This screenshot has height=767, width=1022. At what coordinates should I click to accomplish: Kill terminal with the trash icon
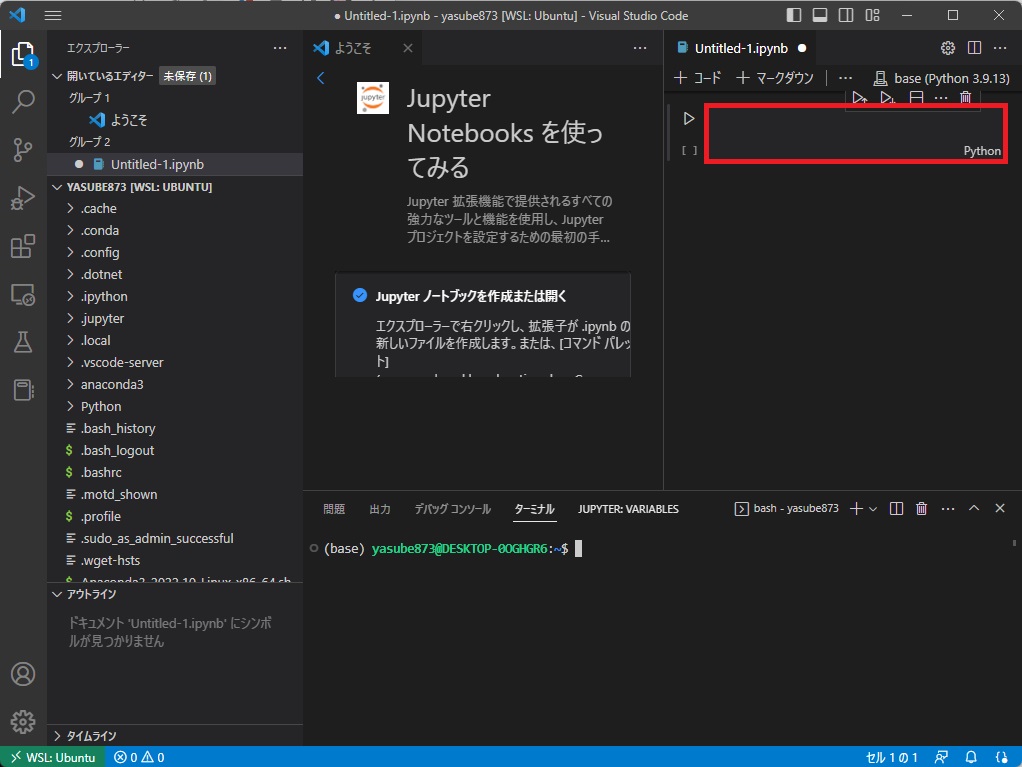click(x=922, y=508)
